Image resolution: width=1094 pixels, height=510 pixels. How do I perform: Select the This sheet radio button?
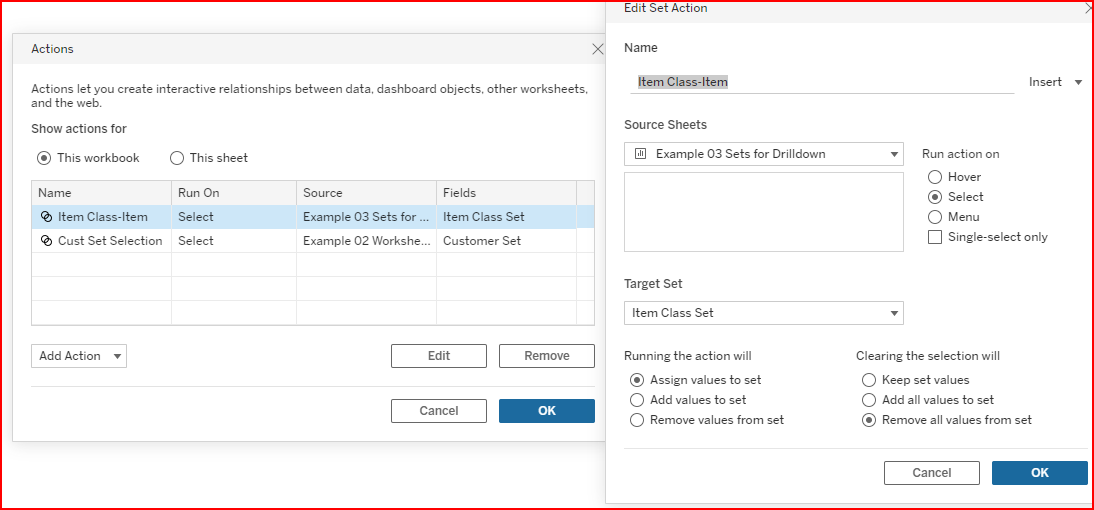coord(177,158)
